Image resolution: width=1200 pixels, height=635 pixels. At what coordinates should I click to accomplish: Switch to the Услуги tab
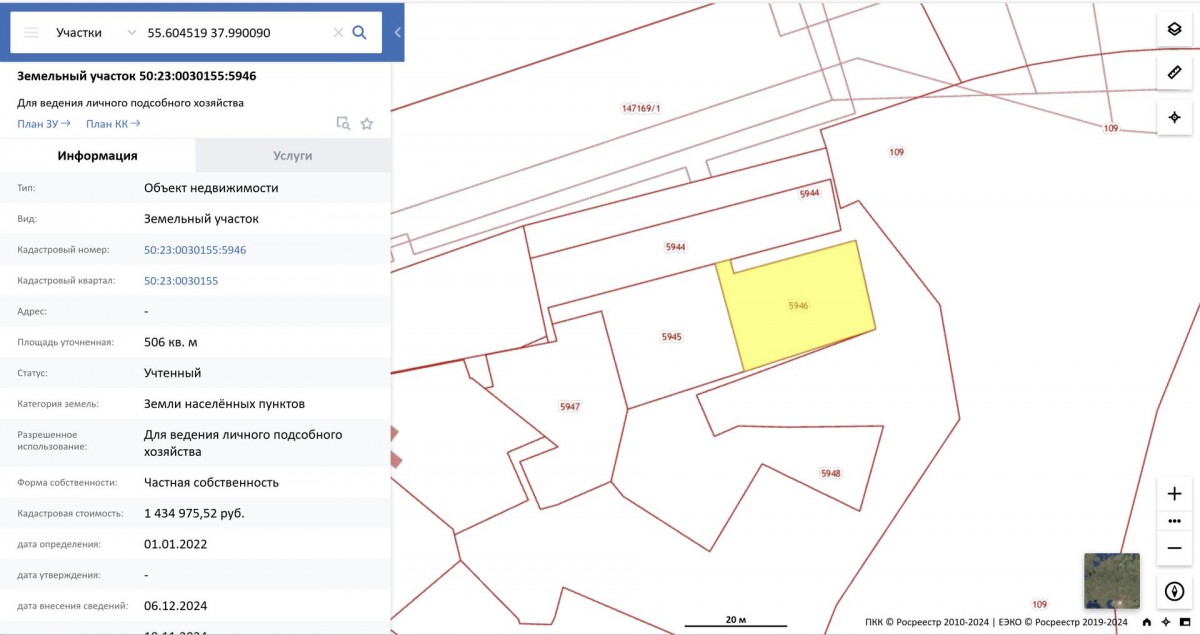pos(293,156)
